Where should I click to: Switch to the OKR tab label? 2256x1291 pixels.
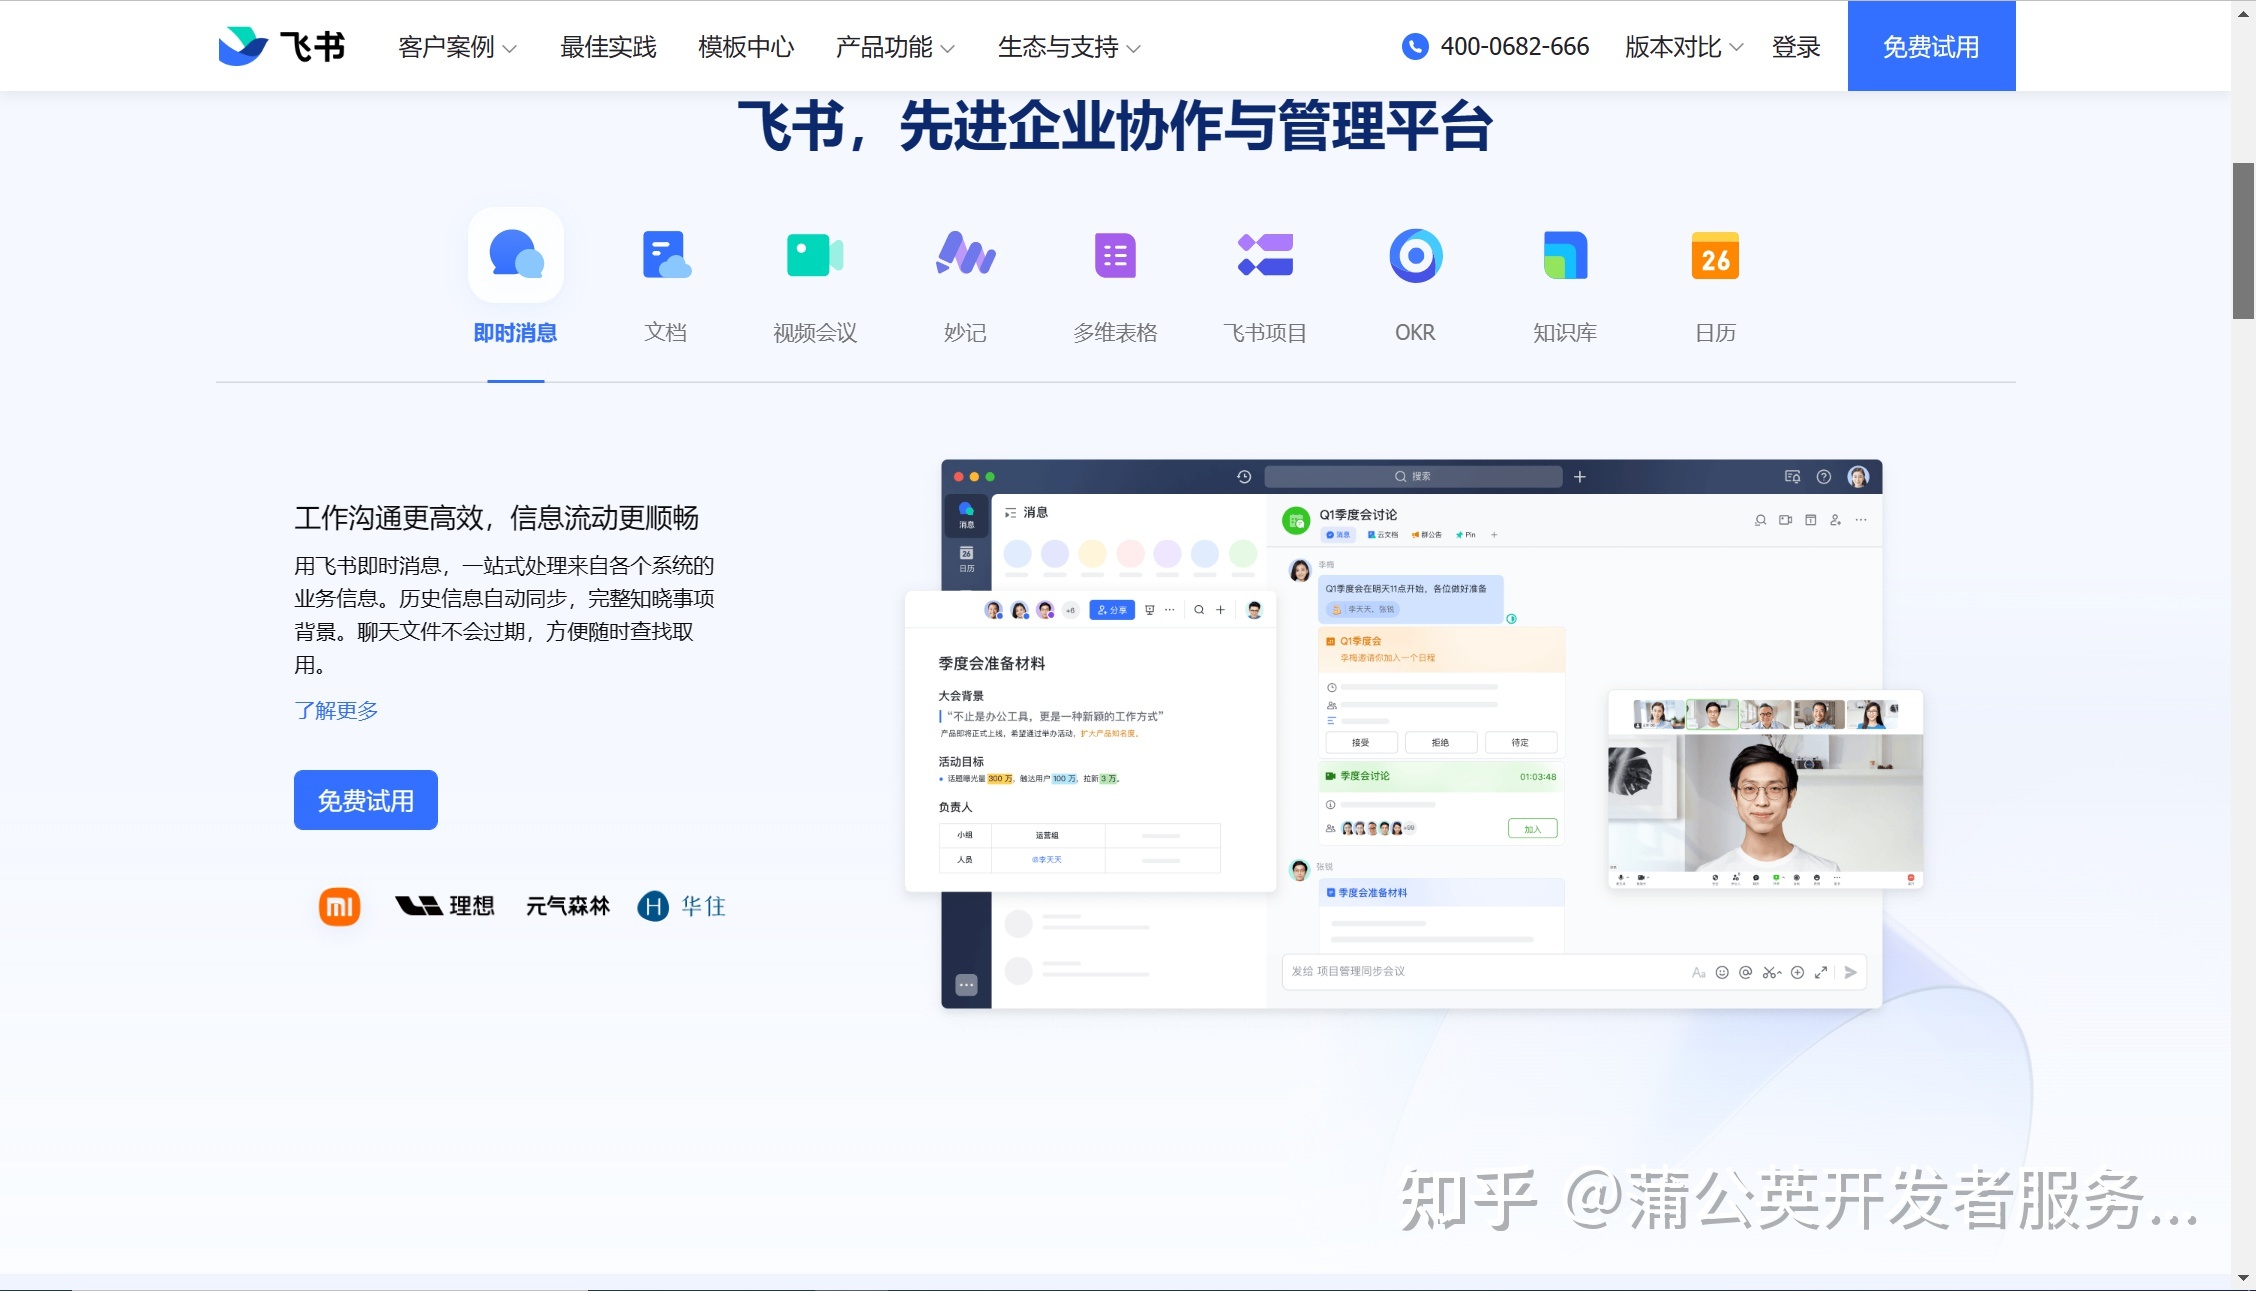1415,333
